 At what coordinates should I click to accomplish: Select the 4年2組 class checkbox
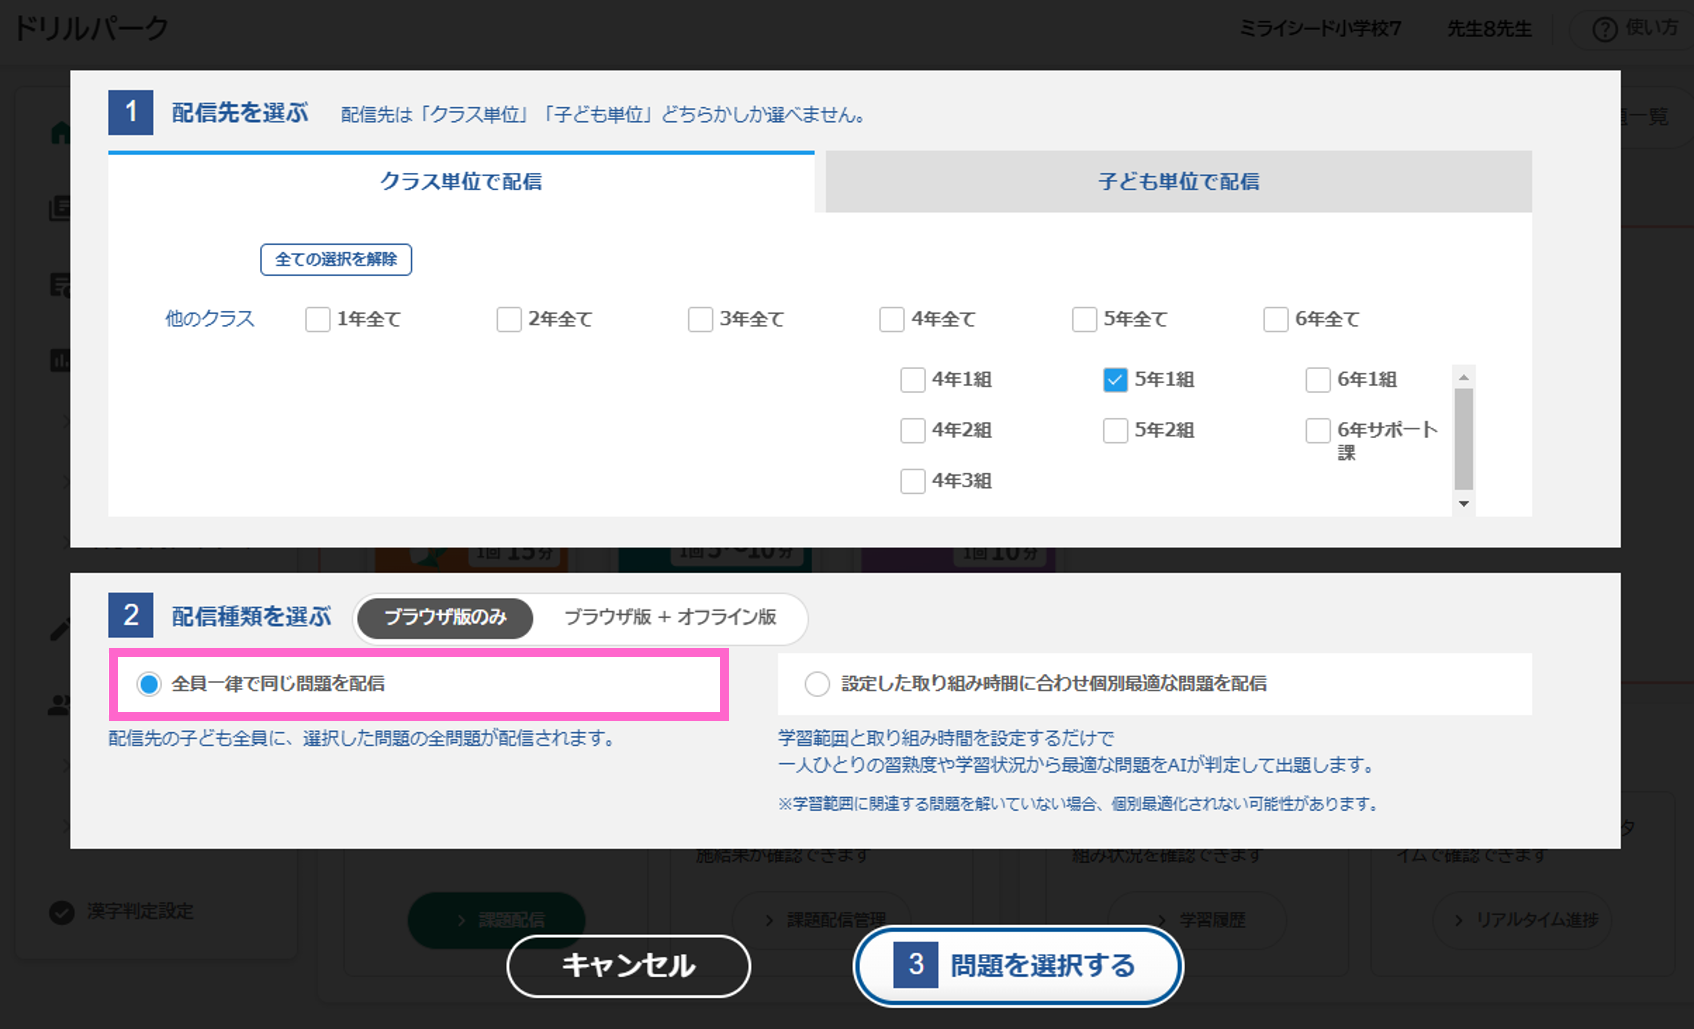click(913, 431)
